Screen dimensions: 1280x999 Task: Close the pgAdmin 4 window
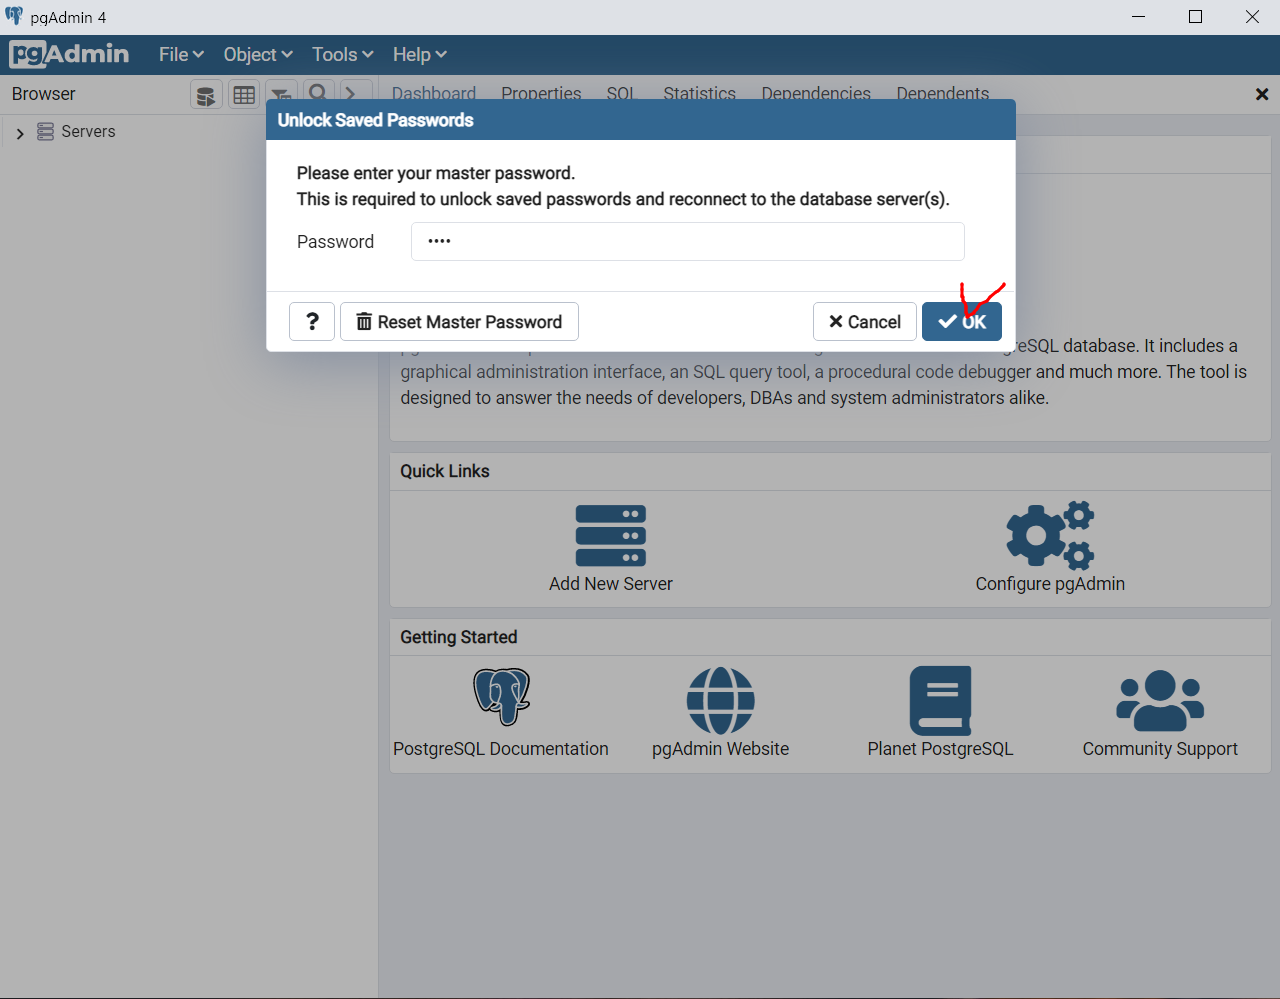click(x=1252, y=17)
